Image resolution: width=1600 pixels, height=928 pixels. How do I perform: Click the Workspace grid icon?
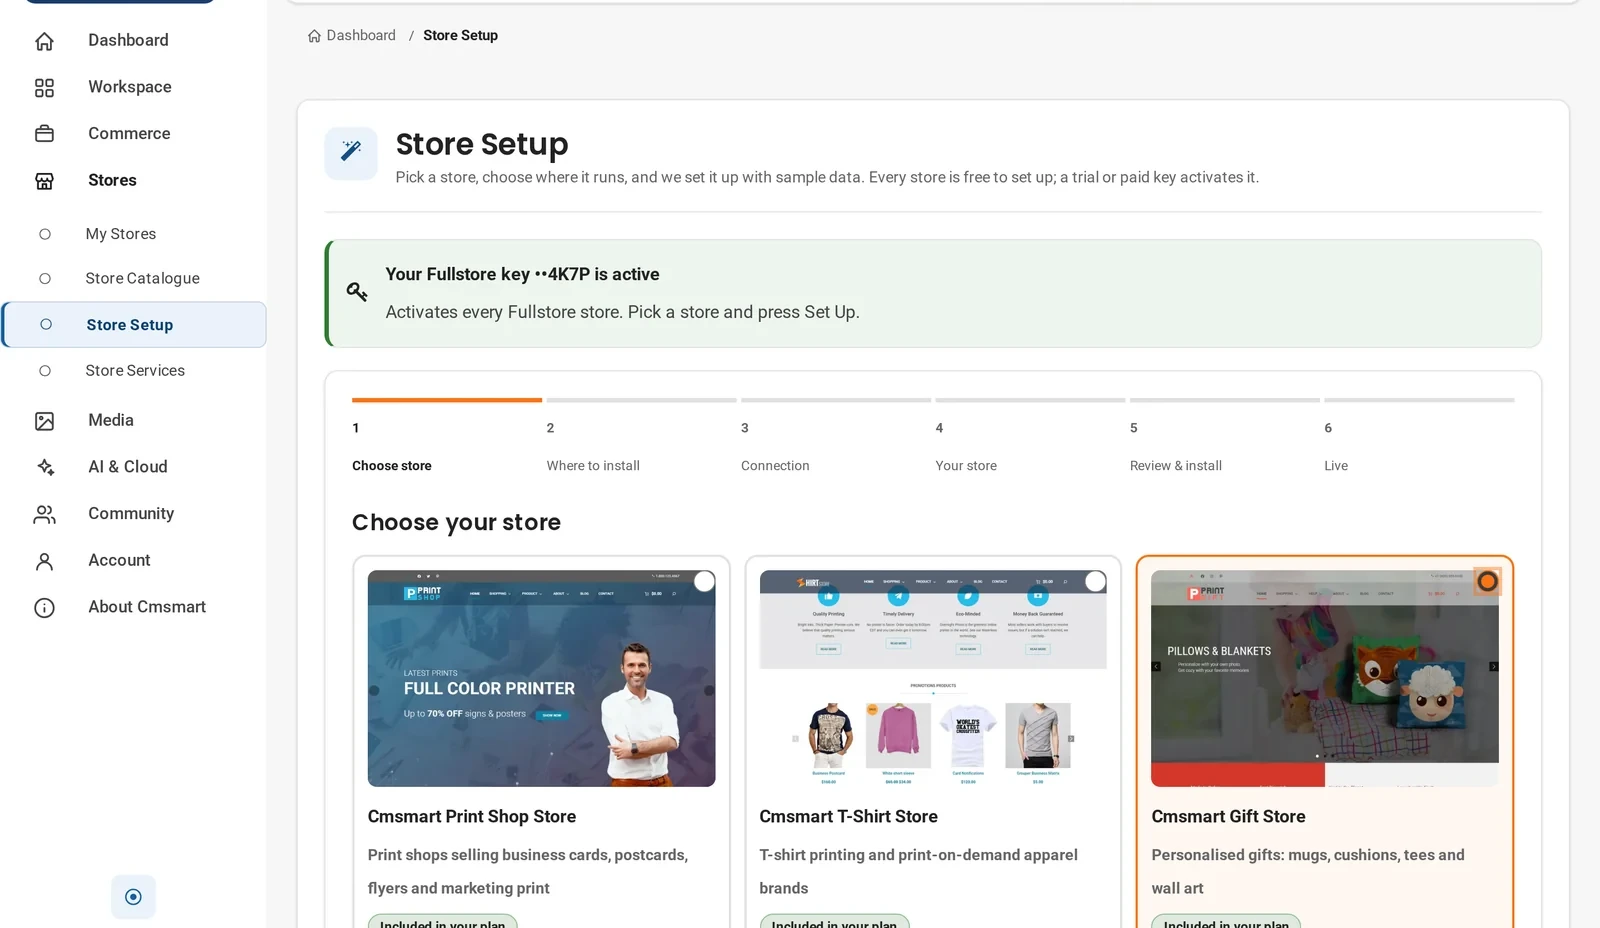pyautogui.click(x=44, y=88)
